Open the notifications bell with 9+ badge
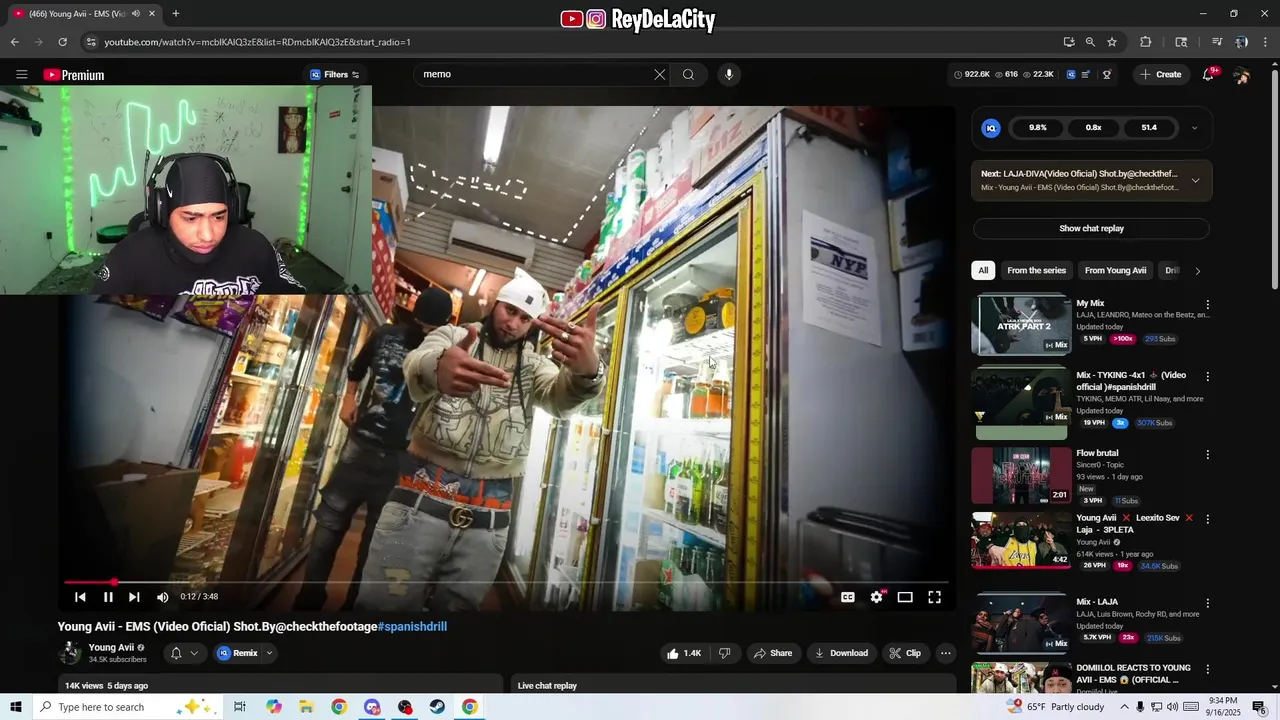This screenshot has height=720, width=1280. coord(1208,75)
